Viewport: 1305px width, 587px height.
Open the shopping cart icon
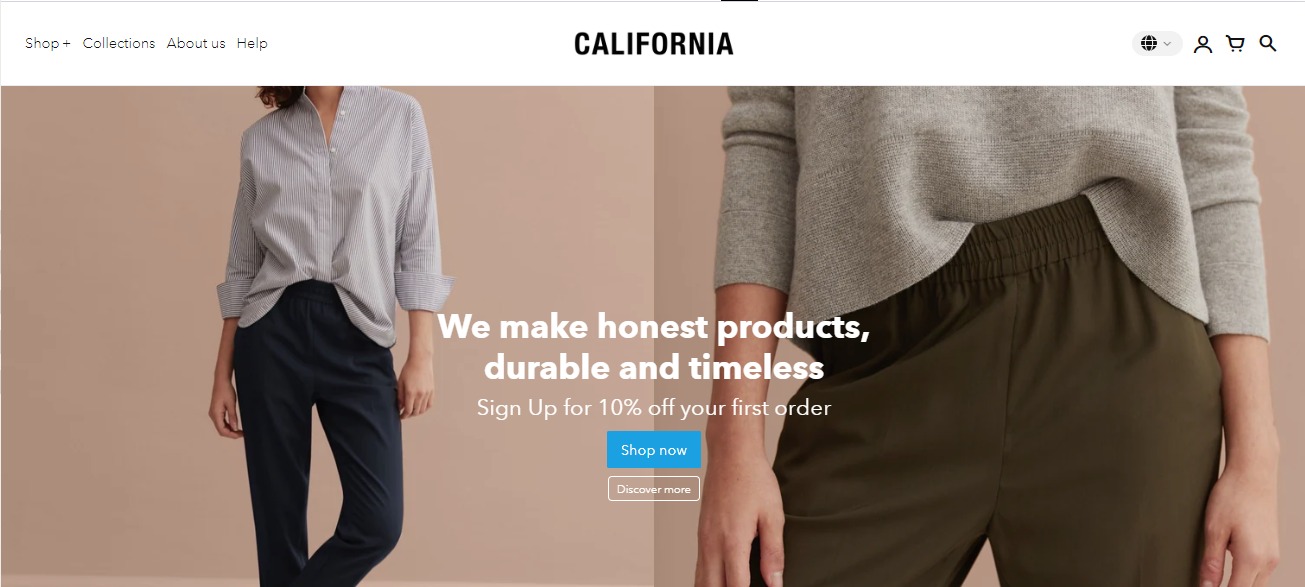click(1236, 43)
